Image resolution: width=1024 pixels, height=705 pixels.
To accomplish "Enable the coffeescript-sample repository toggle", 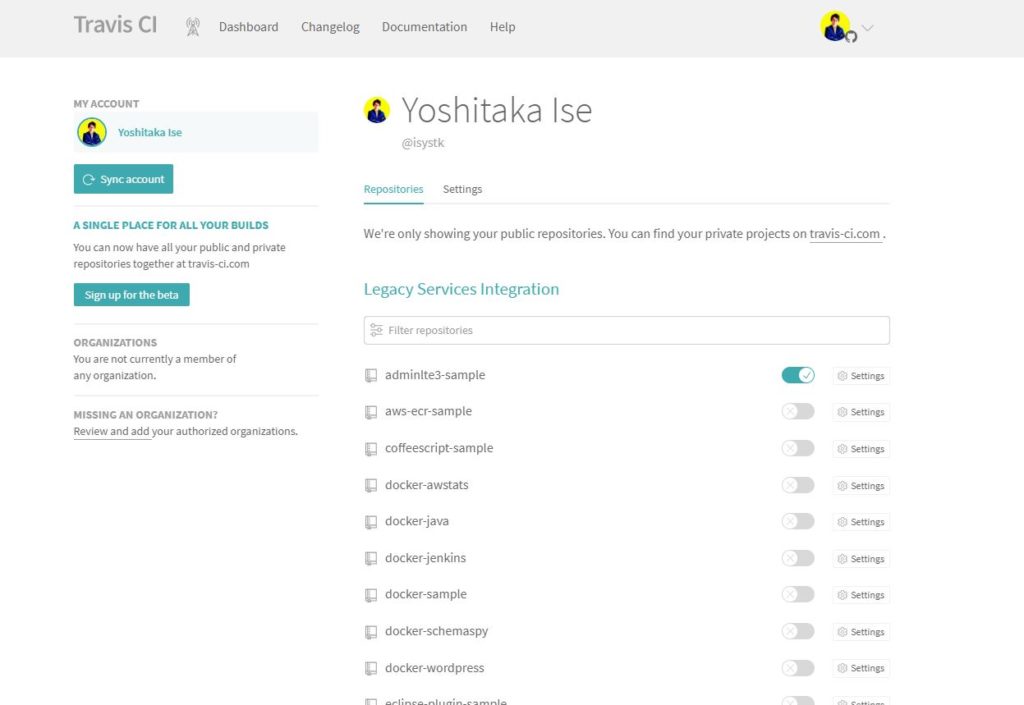I will [x=798, y=448].
